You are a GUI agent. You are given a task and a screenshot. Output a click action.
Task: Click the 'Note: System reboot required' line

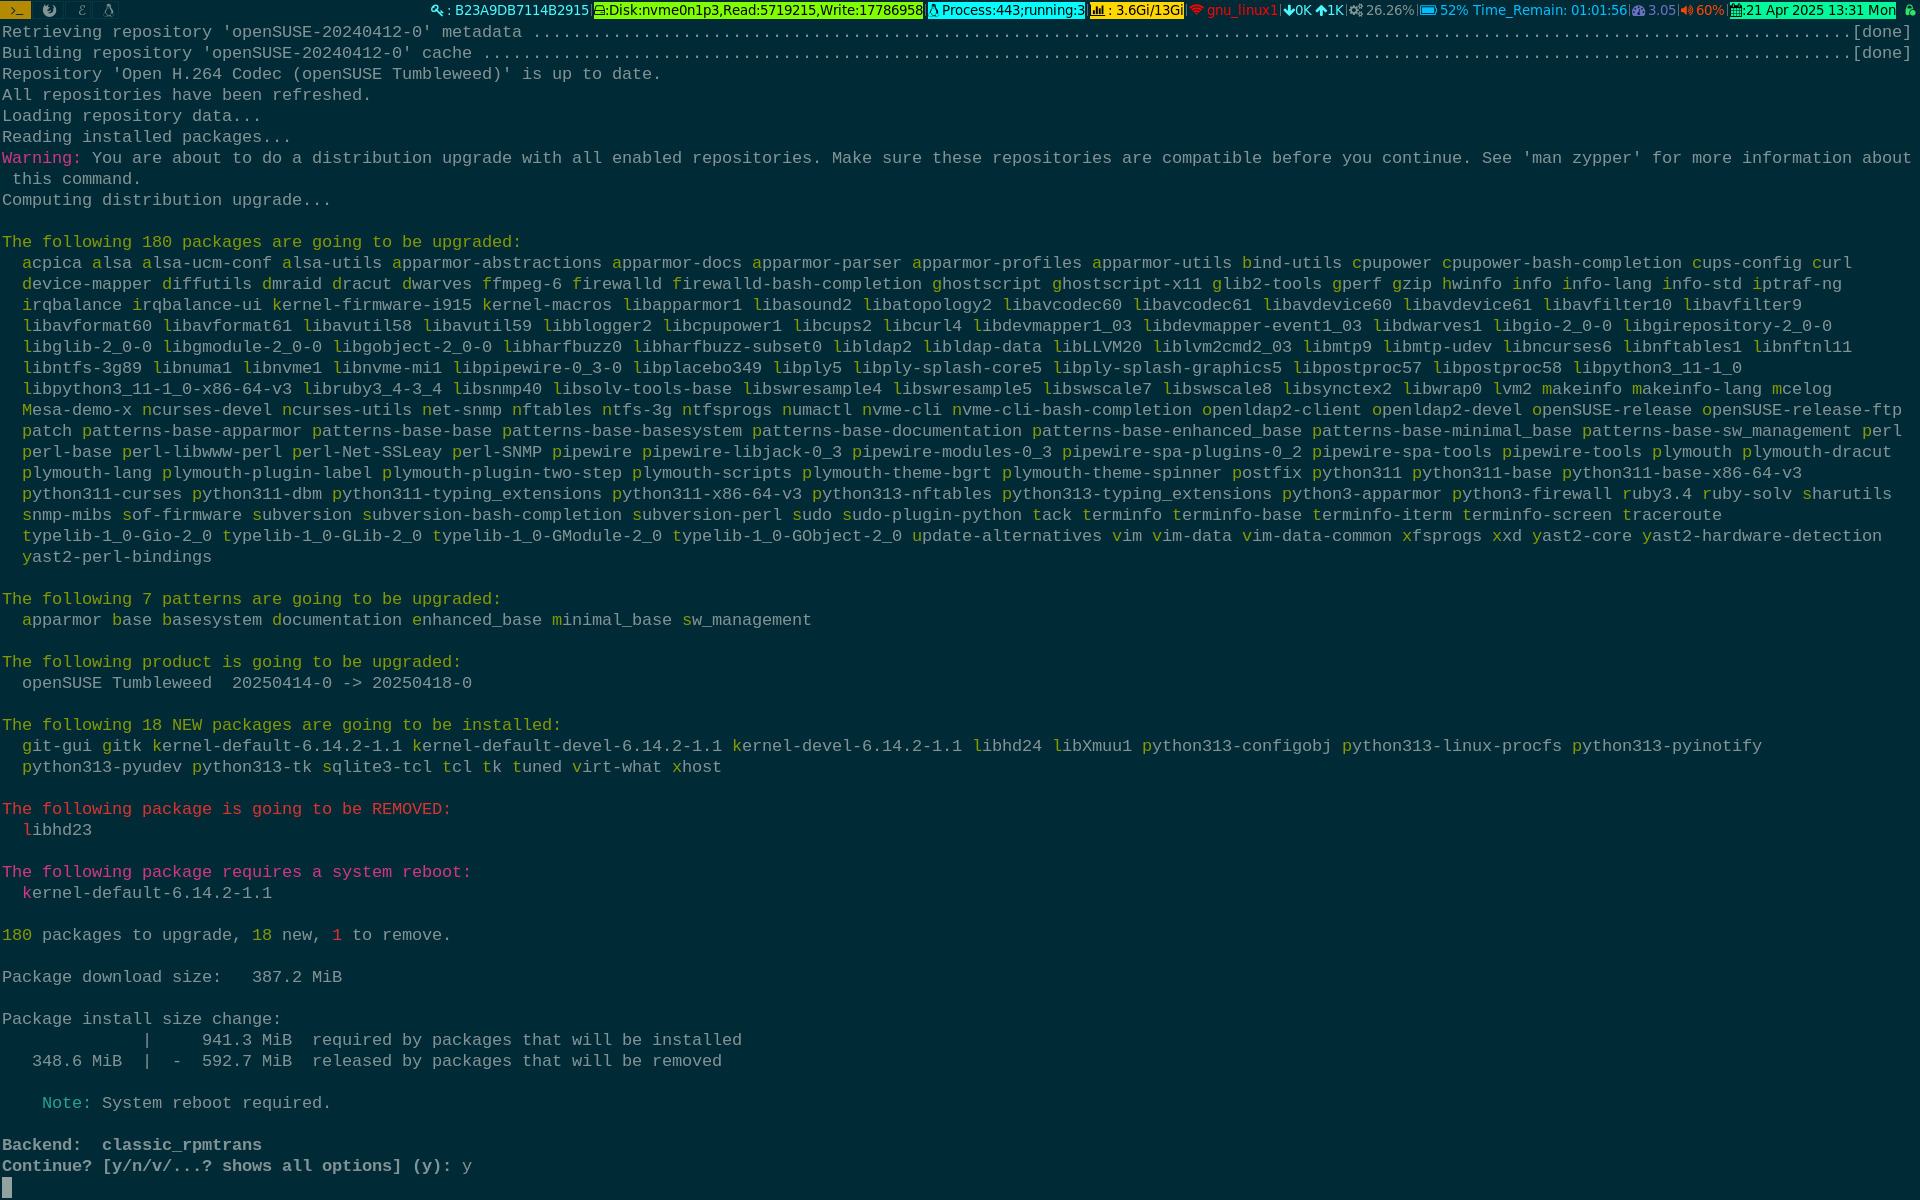[187, 1103]
